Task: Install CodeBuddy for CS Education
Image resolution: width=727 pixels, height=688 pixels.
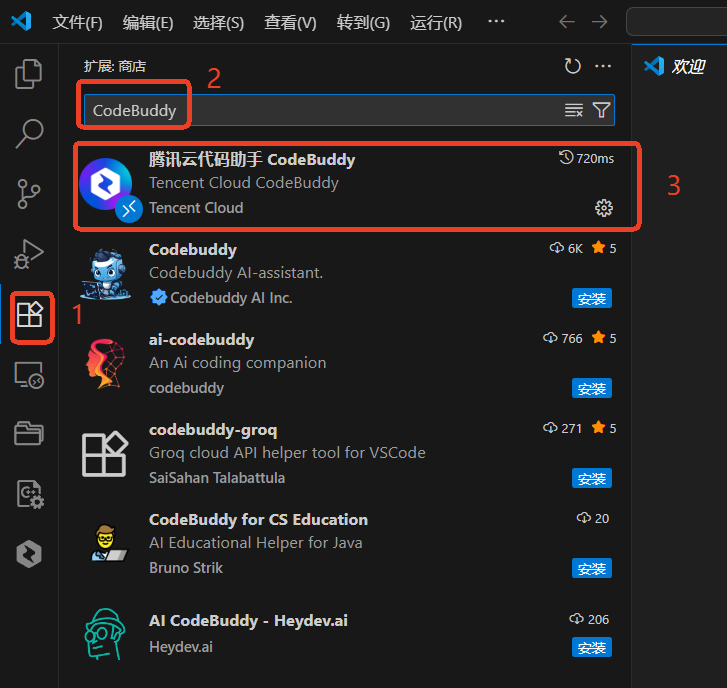Action: tap(592, 568)
